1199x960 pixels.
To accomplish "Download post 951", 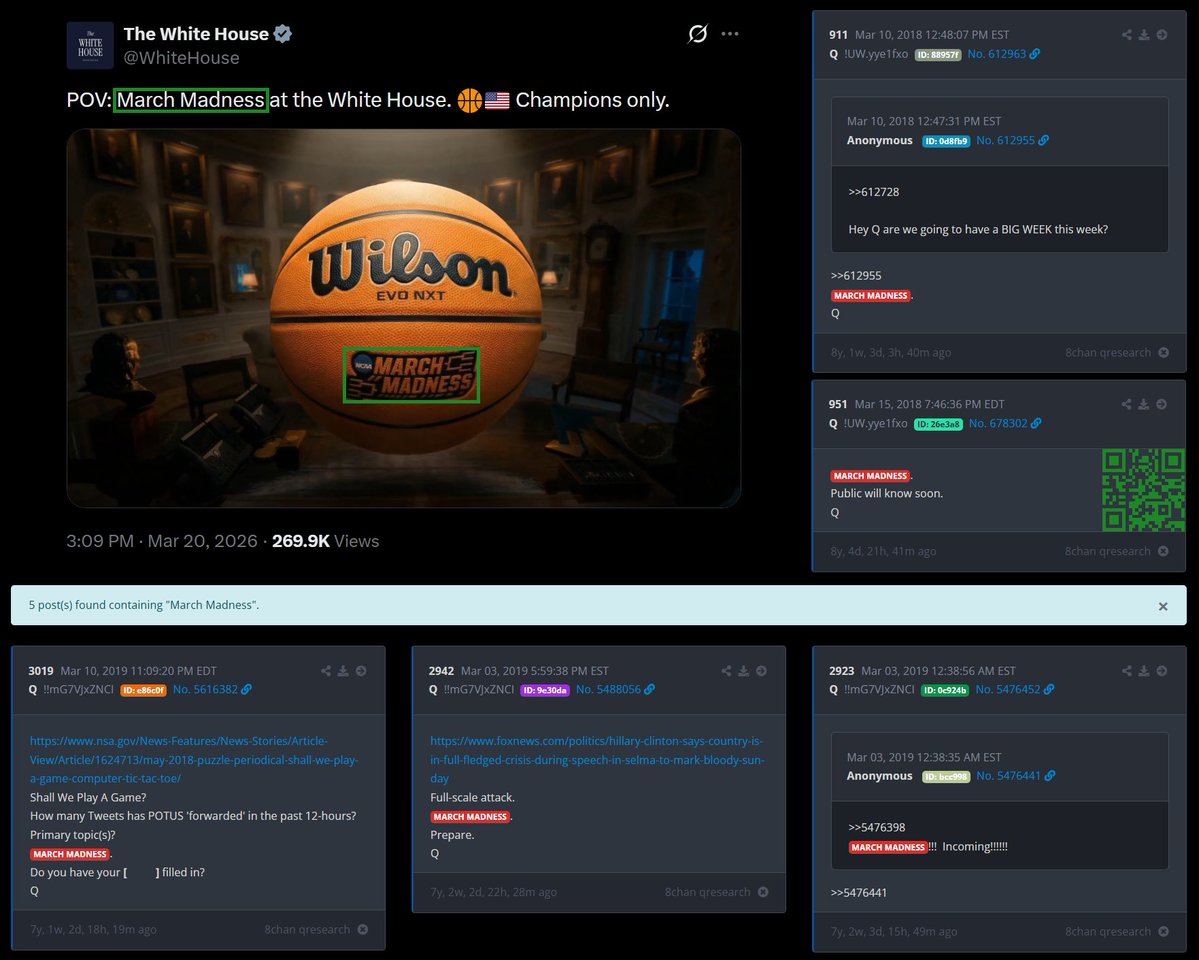I will coord(1144,404).
